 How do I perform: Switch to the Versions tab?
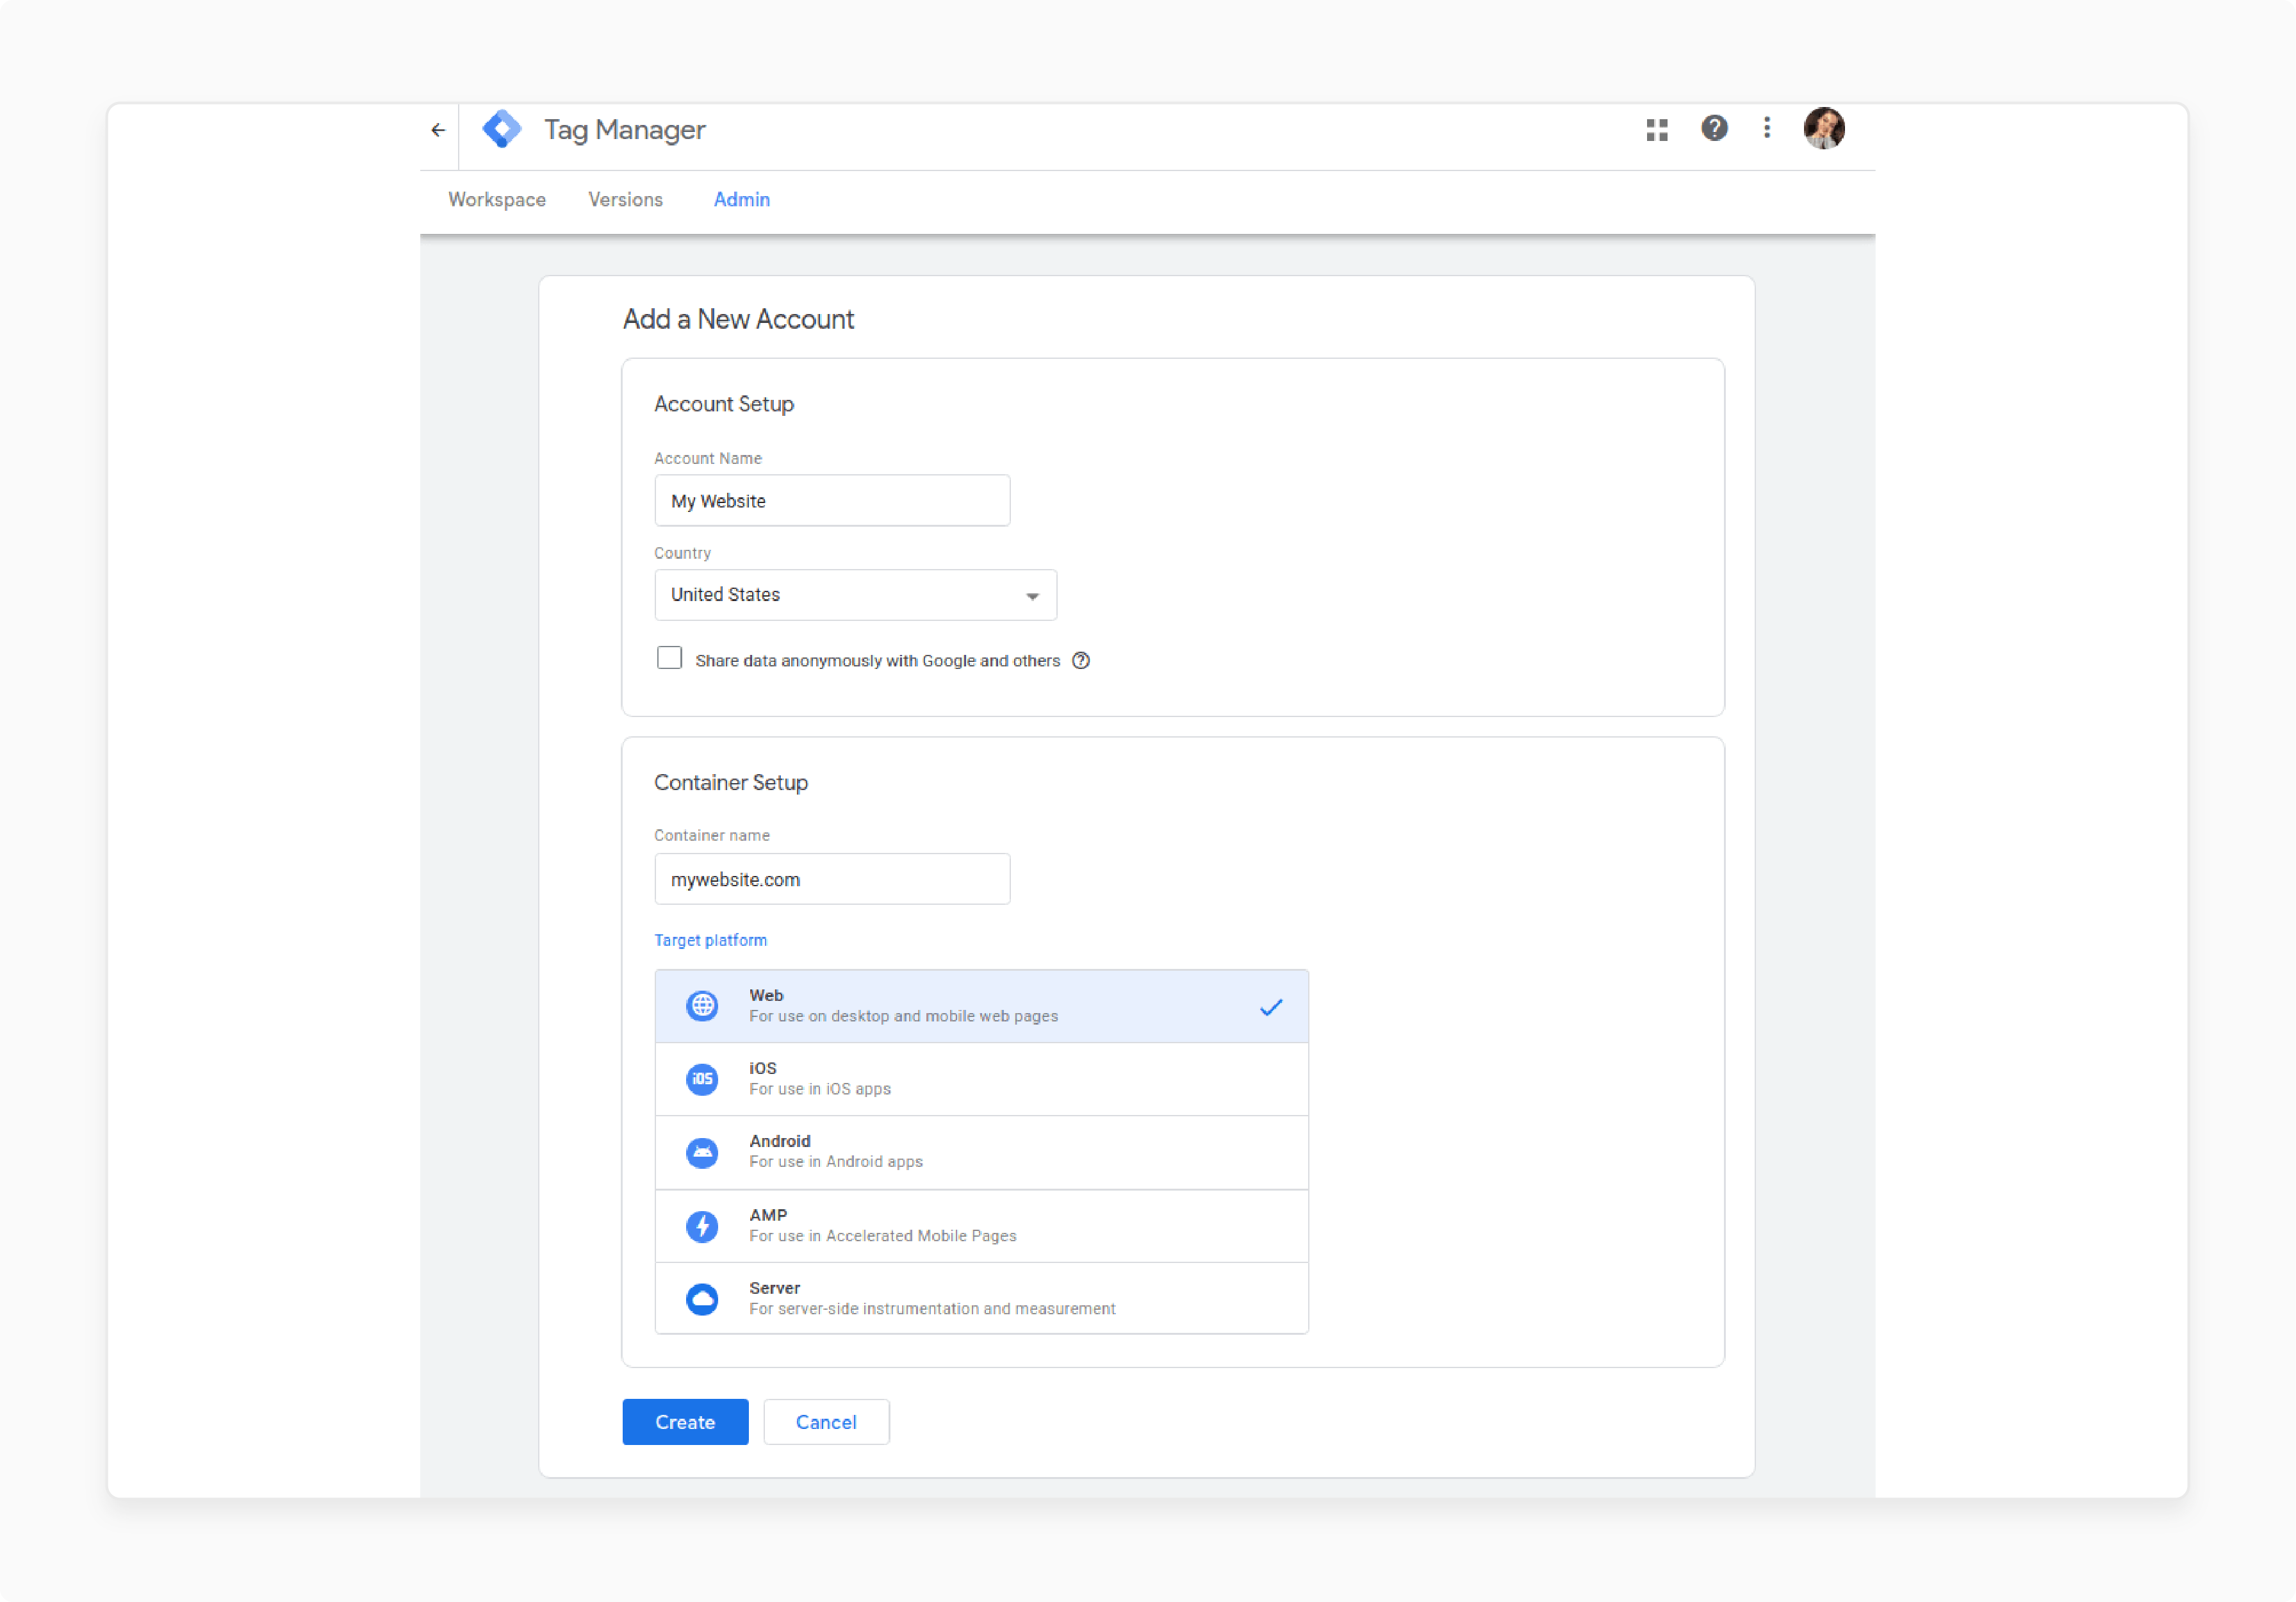(x=625, y=199)
